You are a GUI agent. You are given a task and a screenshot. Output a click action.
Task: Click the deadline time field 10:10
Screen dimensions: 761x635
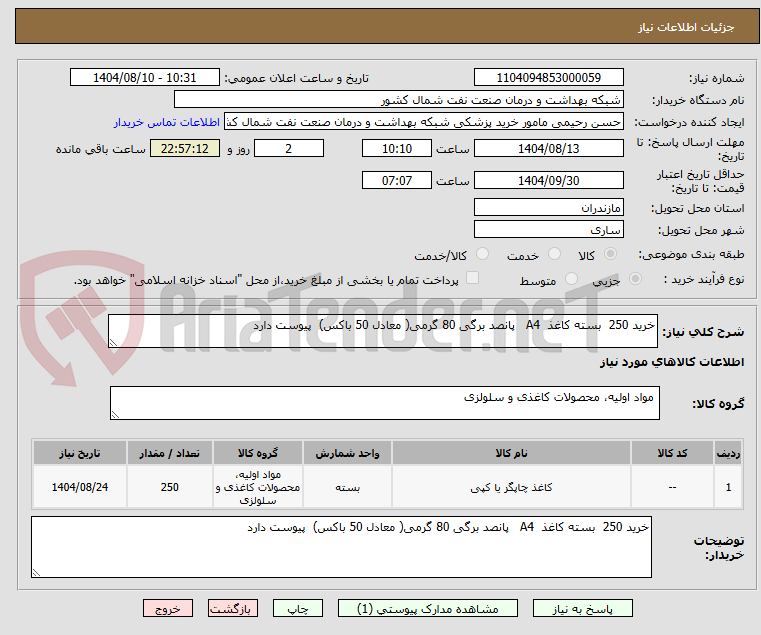tap(397, 149)
